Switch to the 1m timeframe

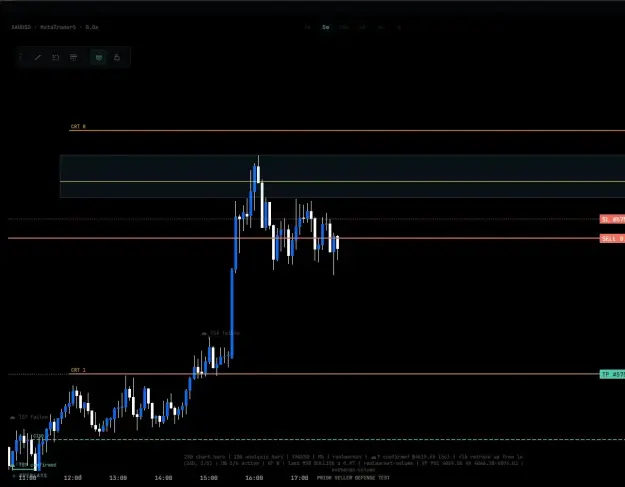(307, 27)
